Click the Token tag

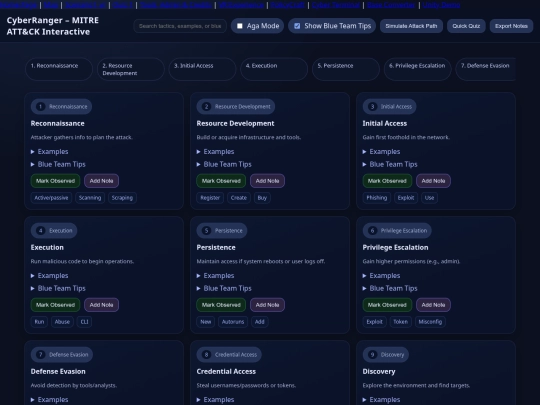401,322
